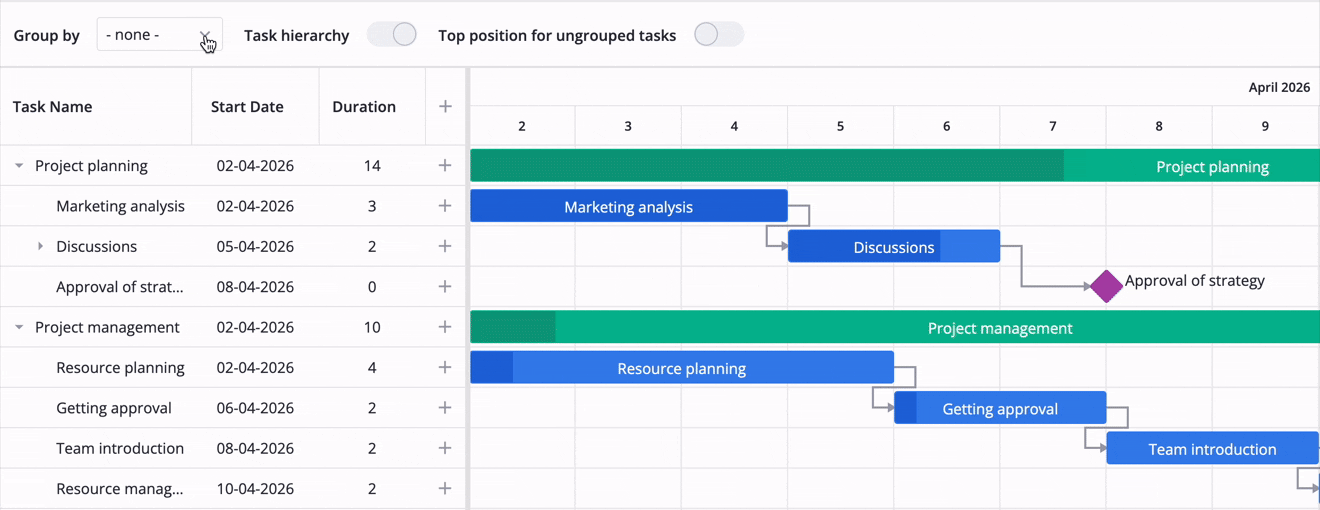The image size is (1320, 510).
Task: Select the Team introduction task bar
Action: [x=1212, y=448]
